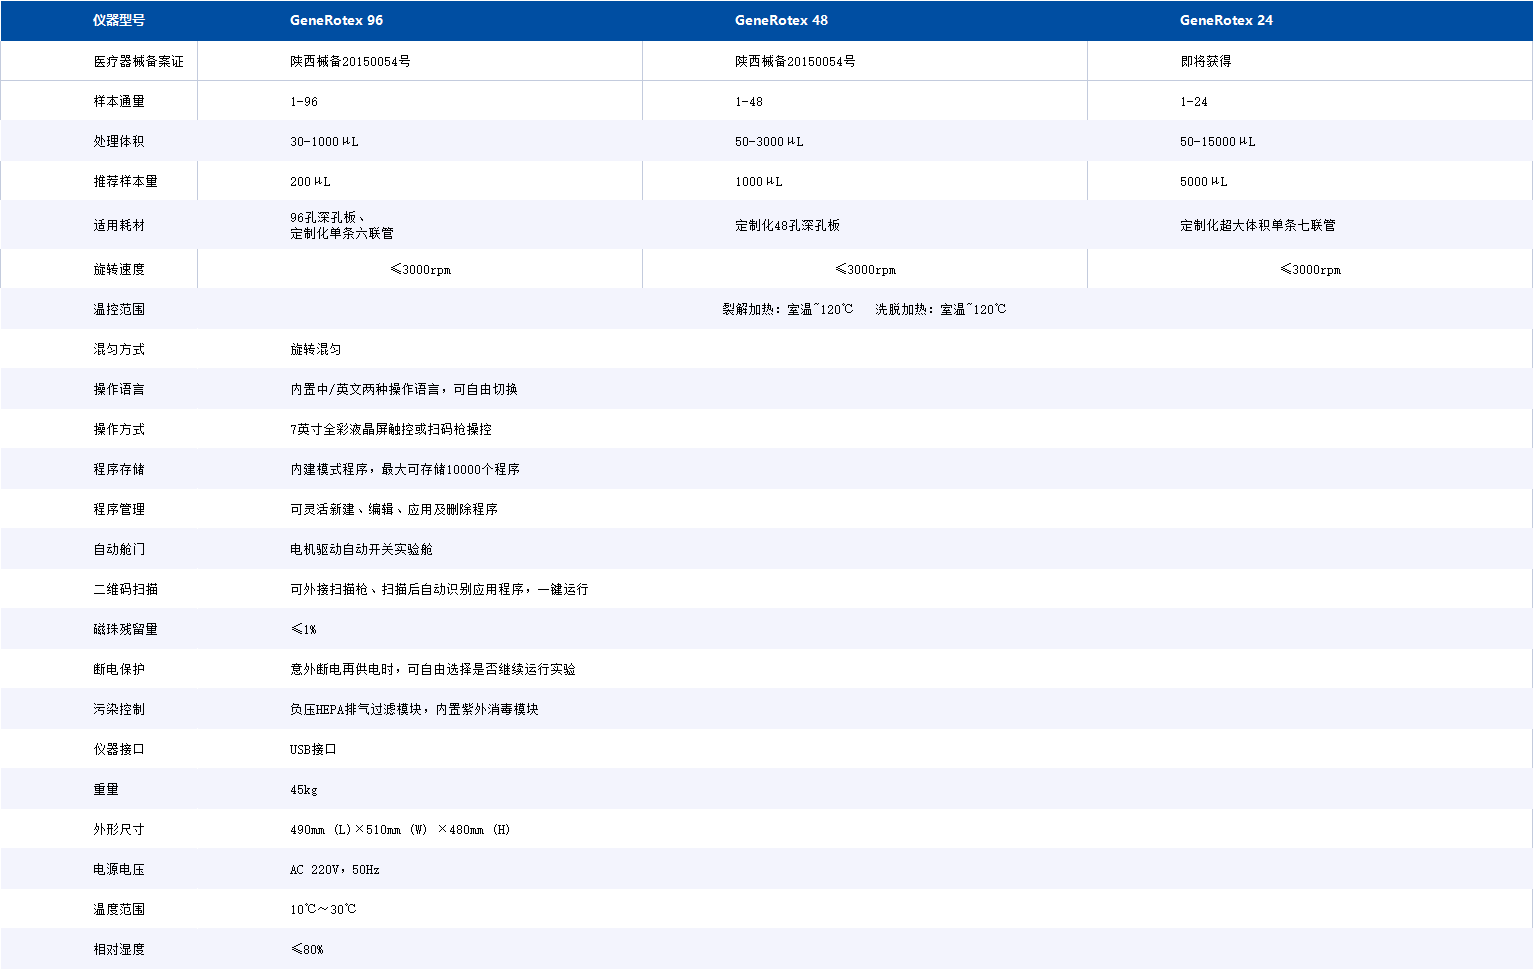The height and width of the screenshot is (969, 1533).
Task: Select the '10℃～30℃' temperature range value
Action: (323, 909)
